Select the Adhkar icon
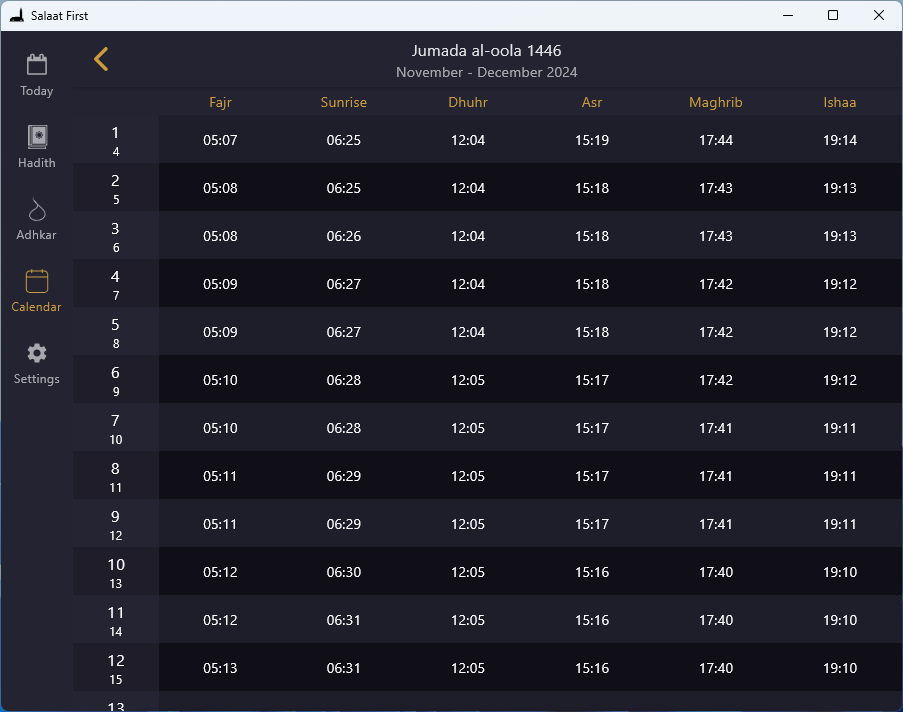Image resolution: width=903 pixels, height=712 pixels. (x=36, y=219)
